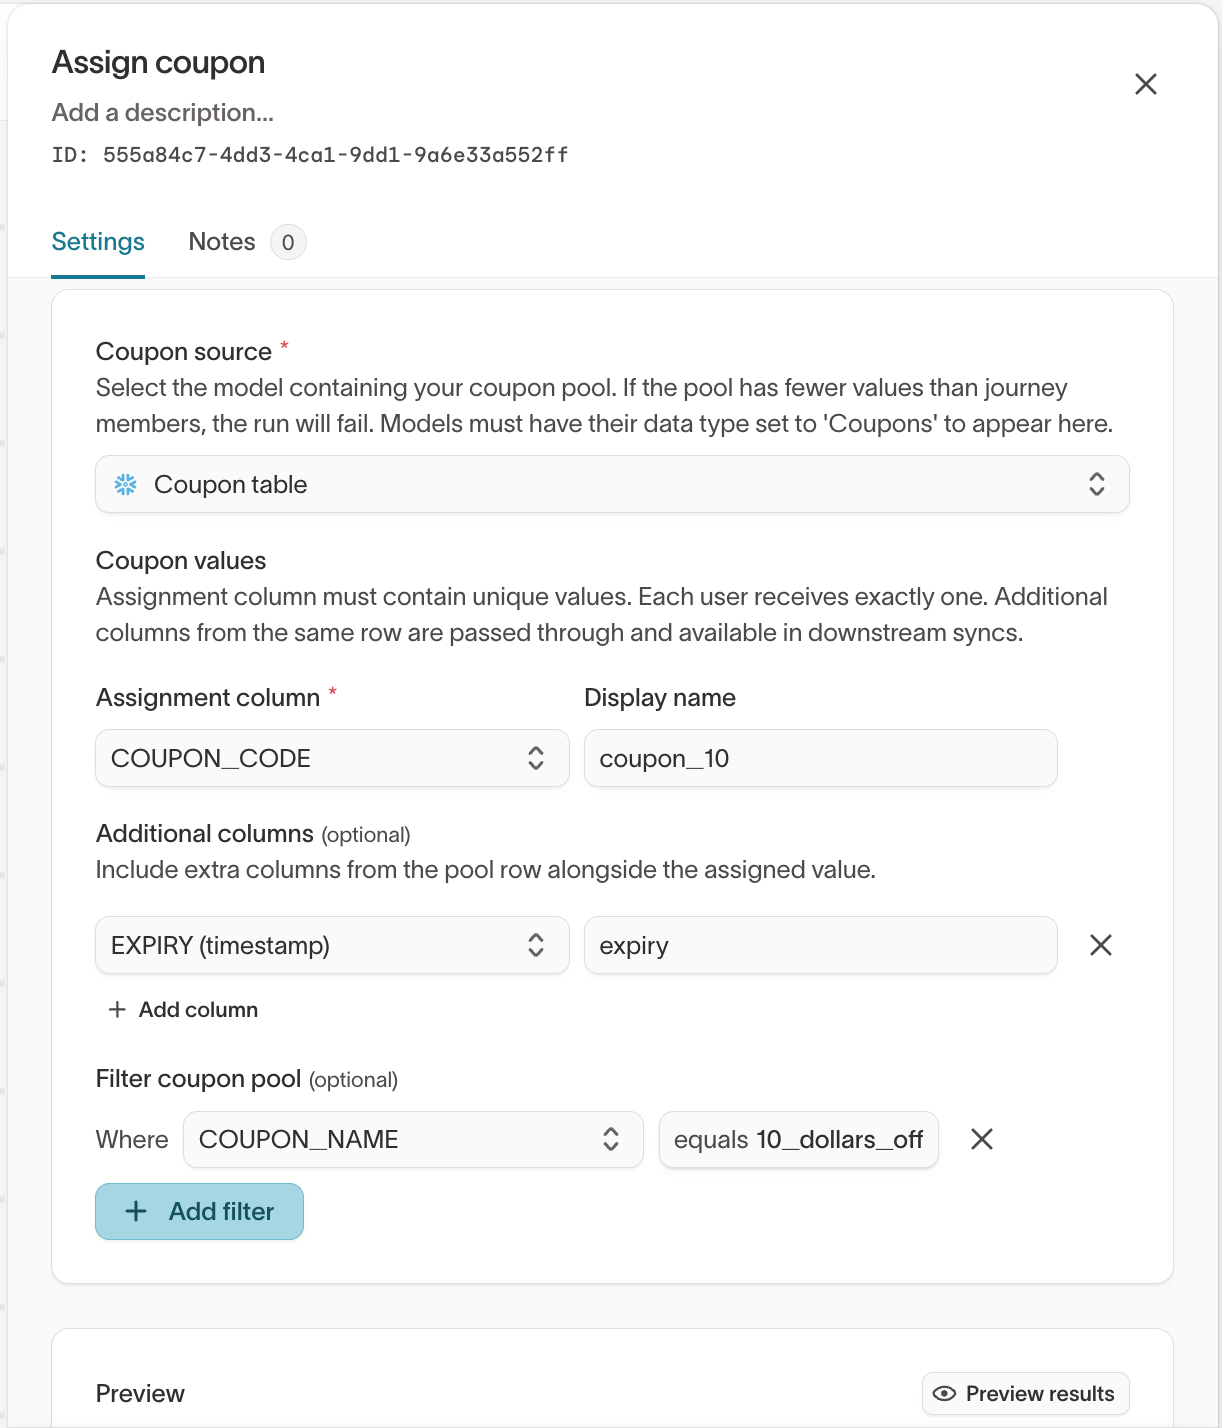
Task: Close the Assign coupon dialog
Action: [x=1145, y=84]
